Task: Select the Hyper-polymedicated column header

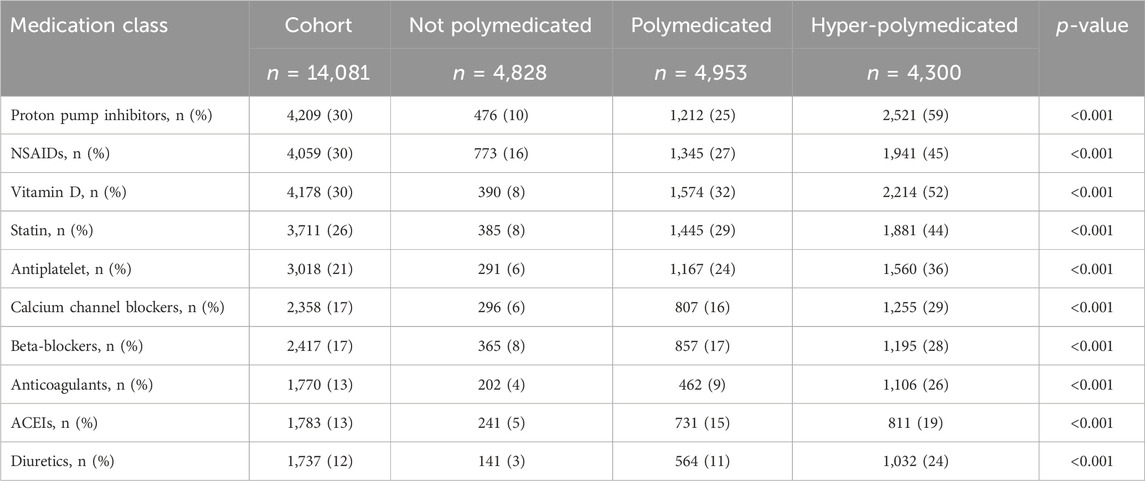Action: coord(914,26)
